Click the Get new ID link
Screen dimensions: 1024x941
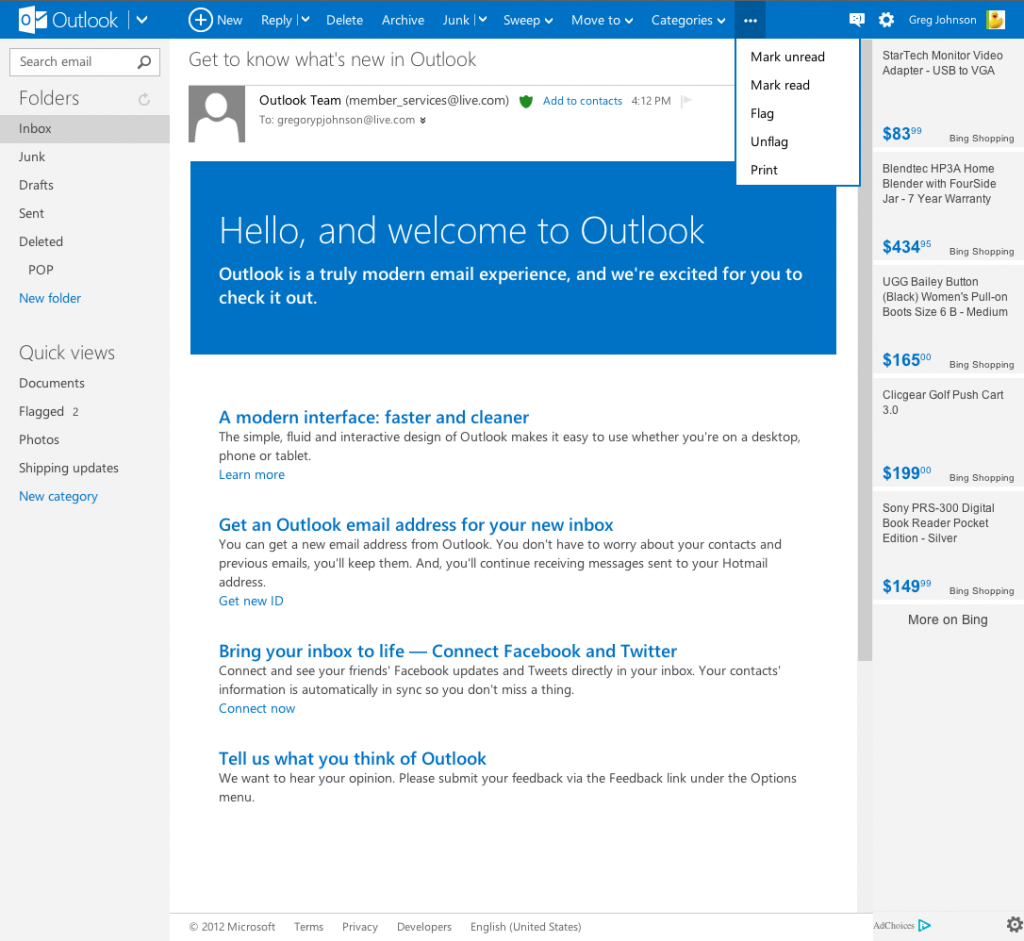point(250,600)
